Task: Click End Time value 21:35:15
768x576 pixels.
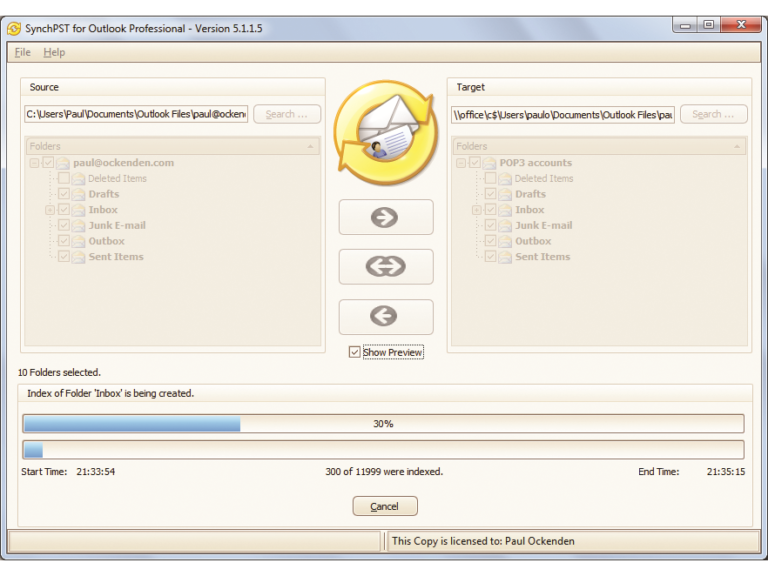Action: [726, 472]
